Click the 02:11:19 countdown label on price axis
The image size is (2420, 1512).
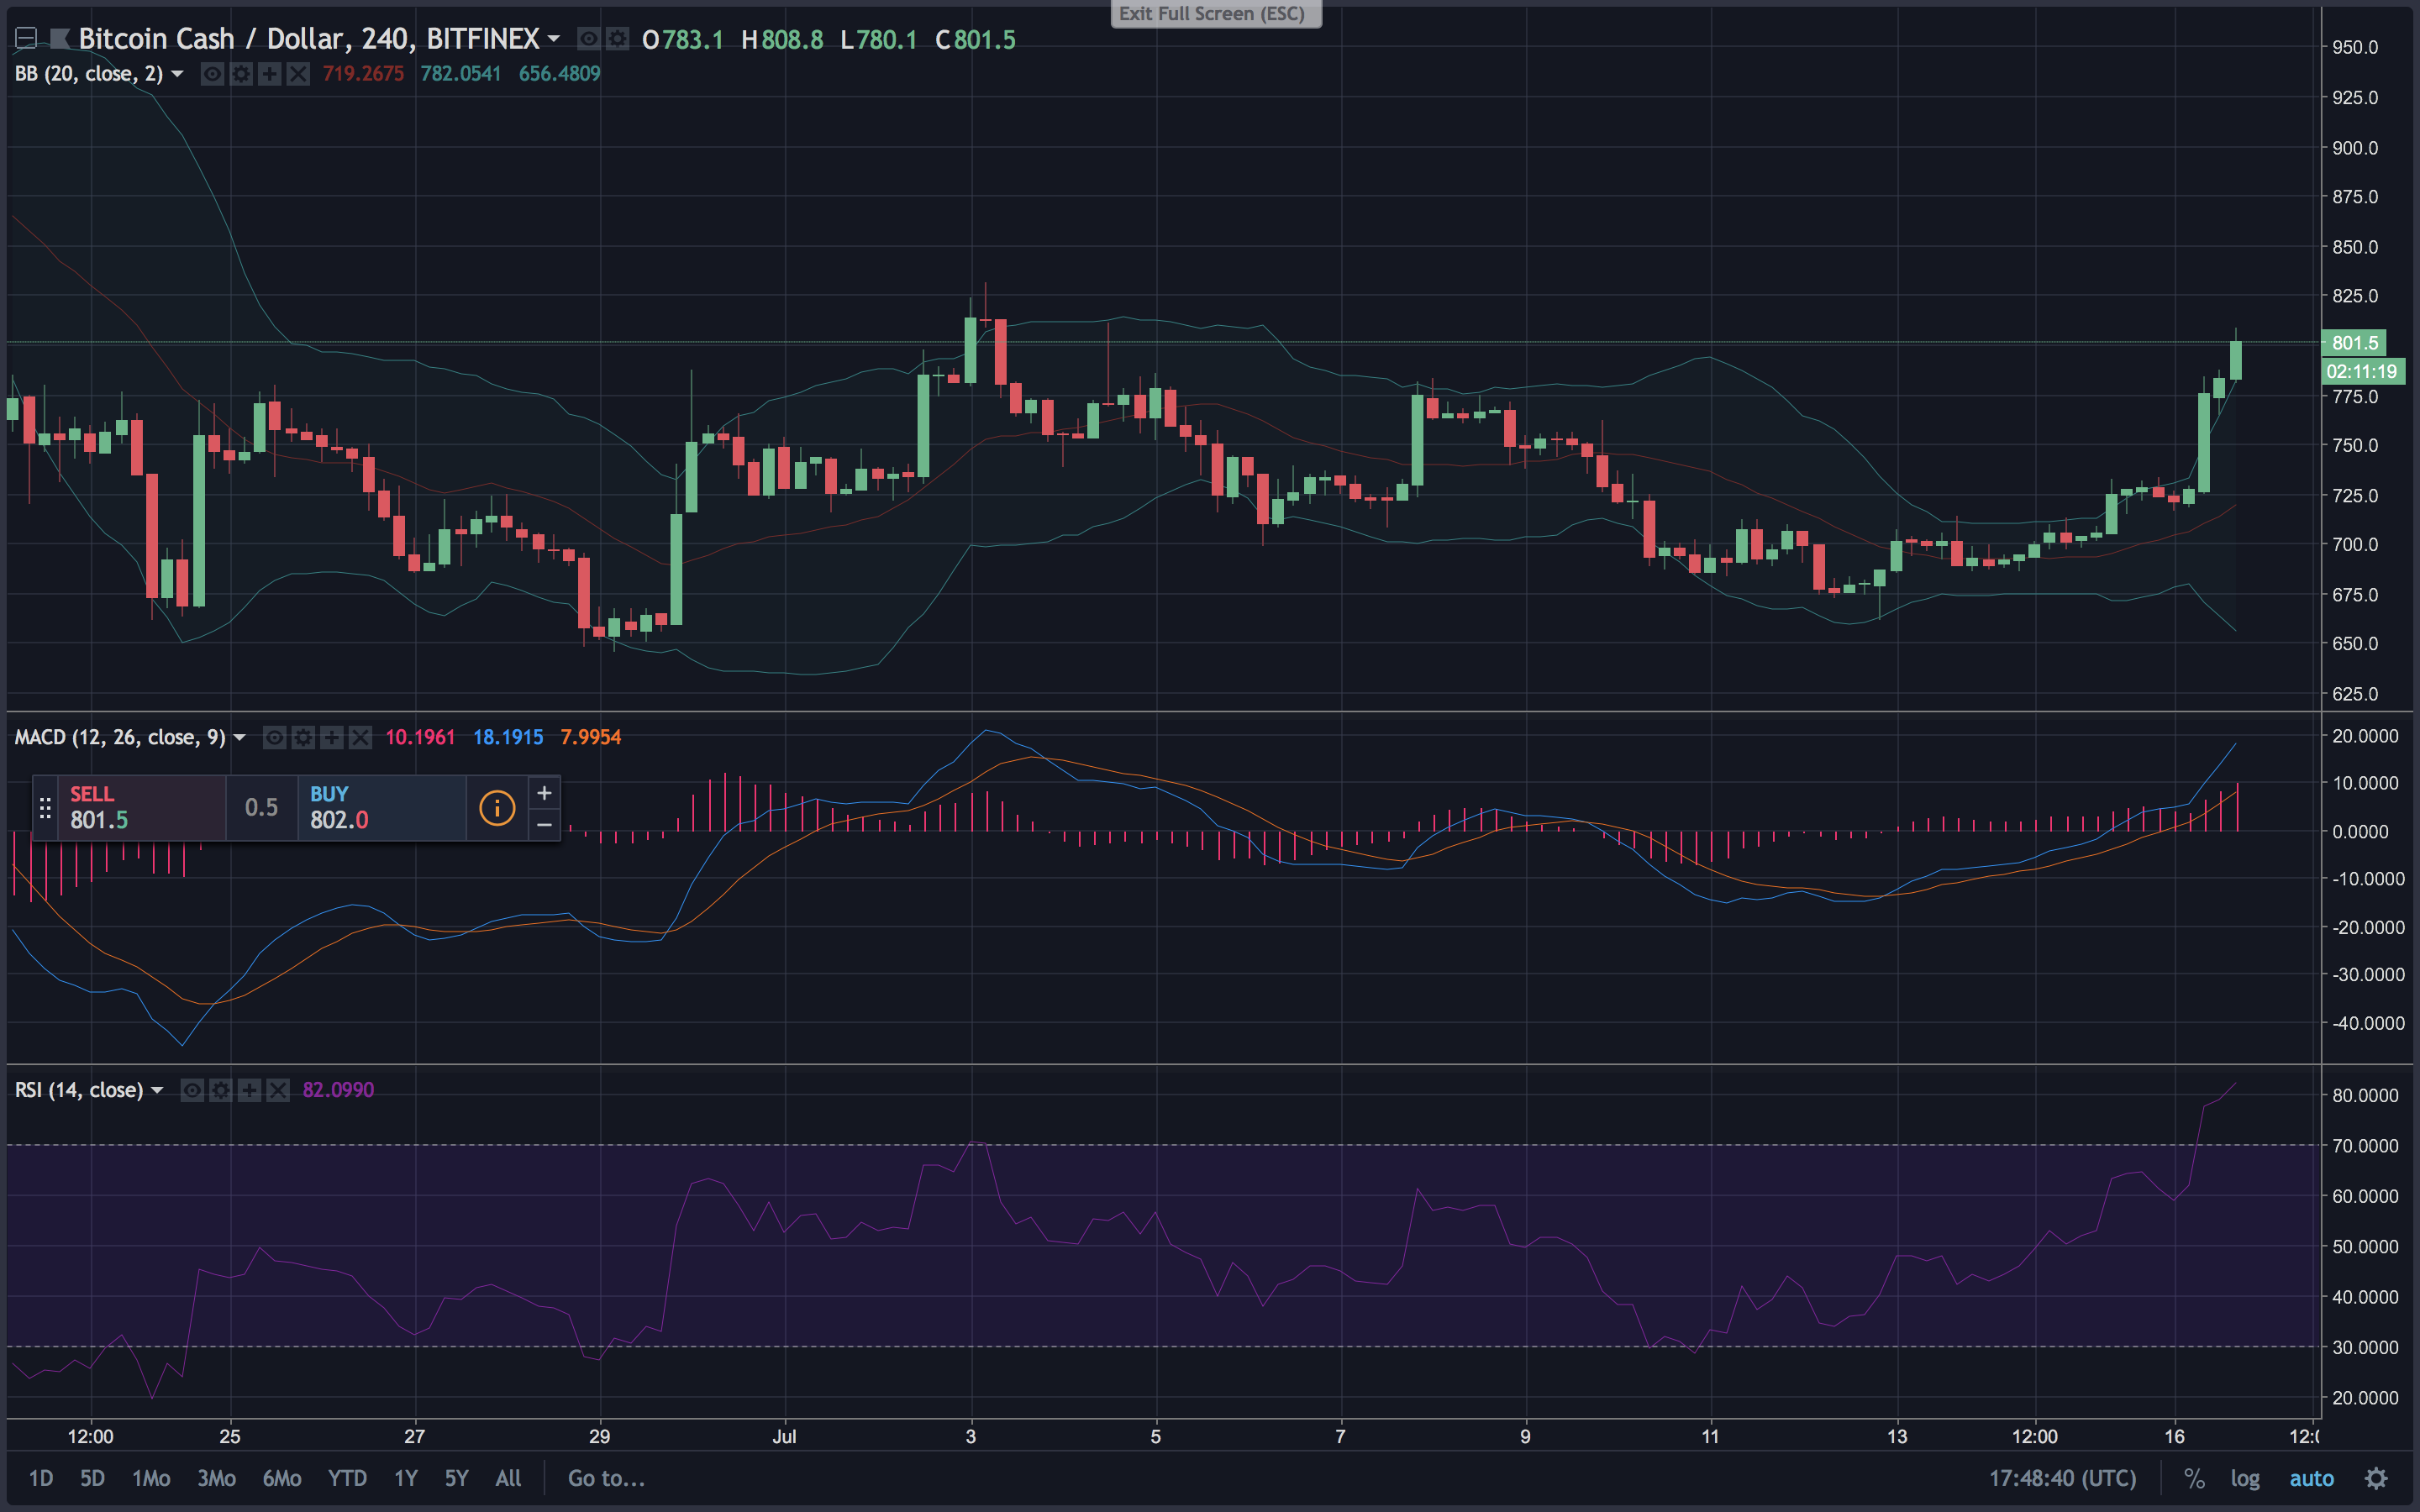pyautogui.click(x=2362, y=372)
